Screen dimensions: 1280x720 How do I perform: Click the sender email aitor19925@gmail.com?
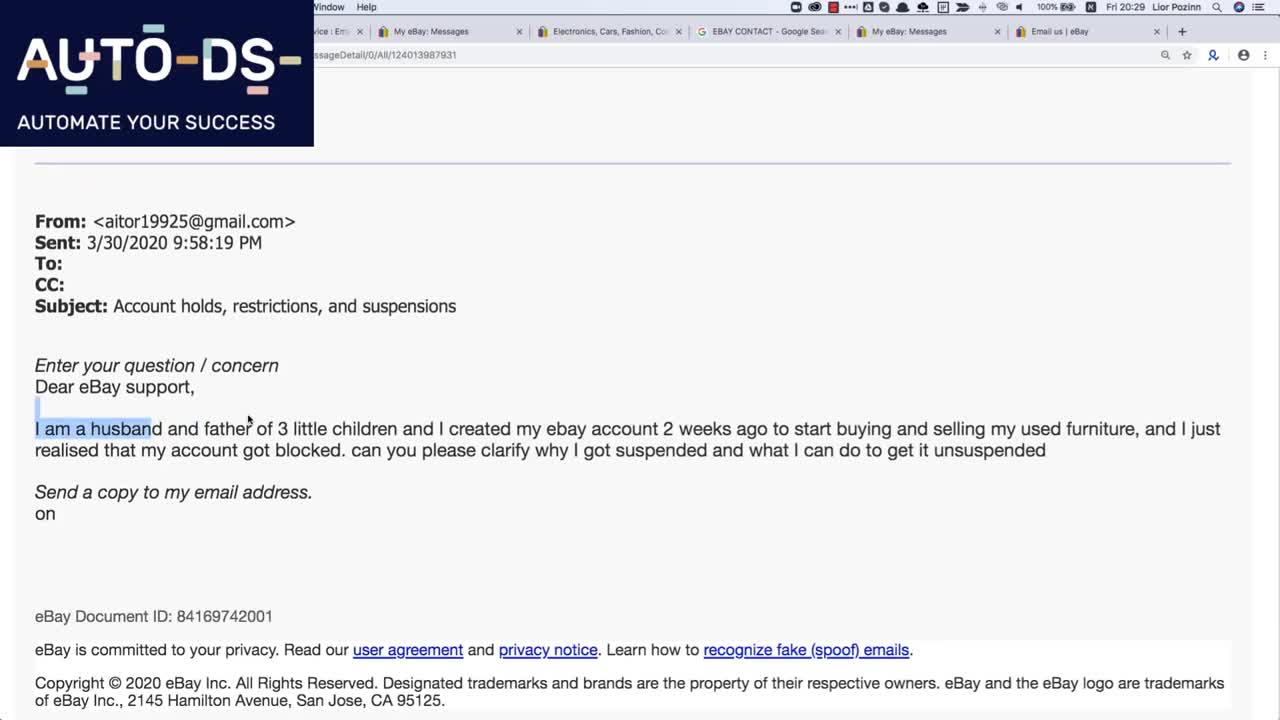(x=194, y=222)
